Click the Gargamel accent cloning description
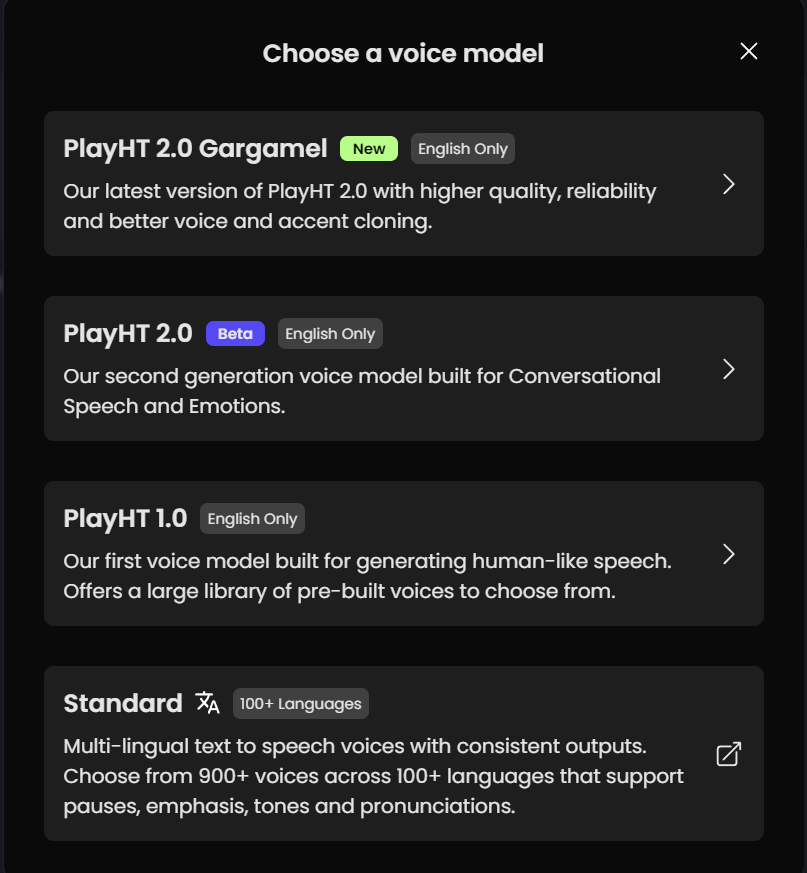This screenshot has height=873, width=807. [360, 206]
